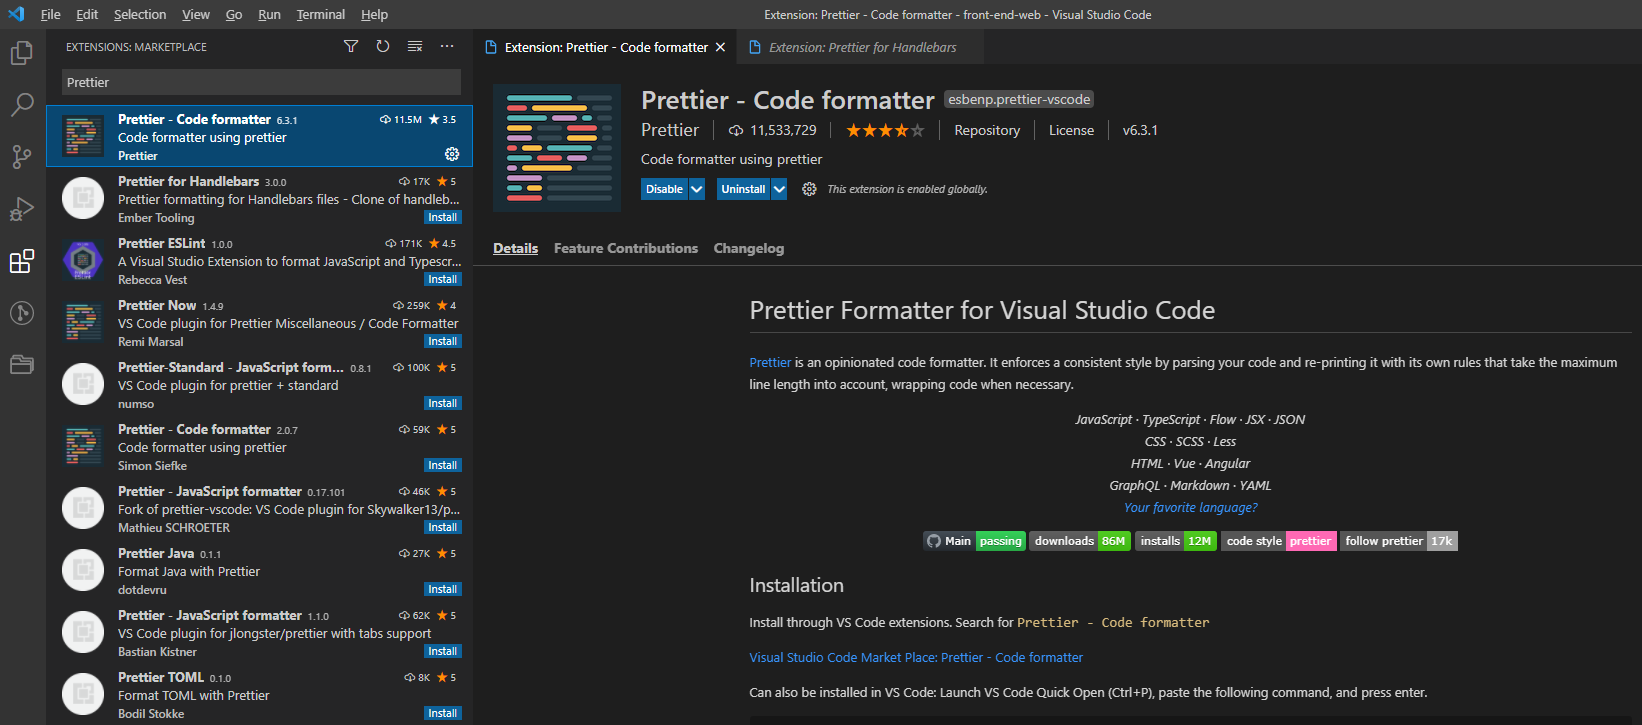Open the Source Control view

pos(22,156)
